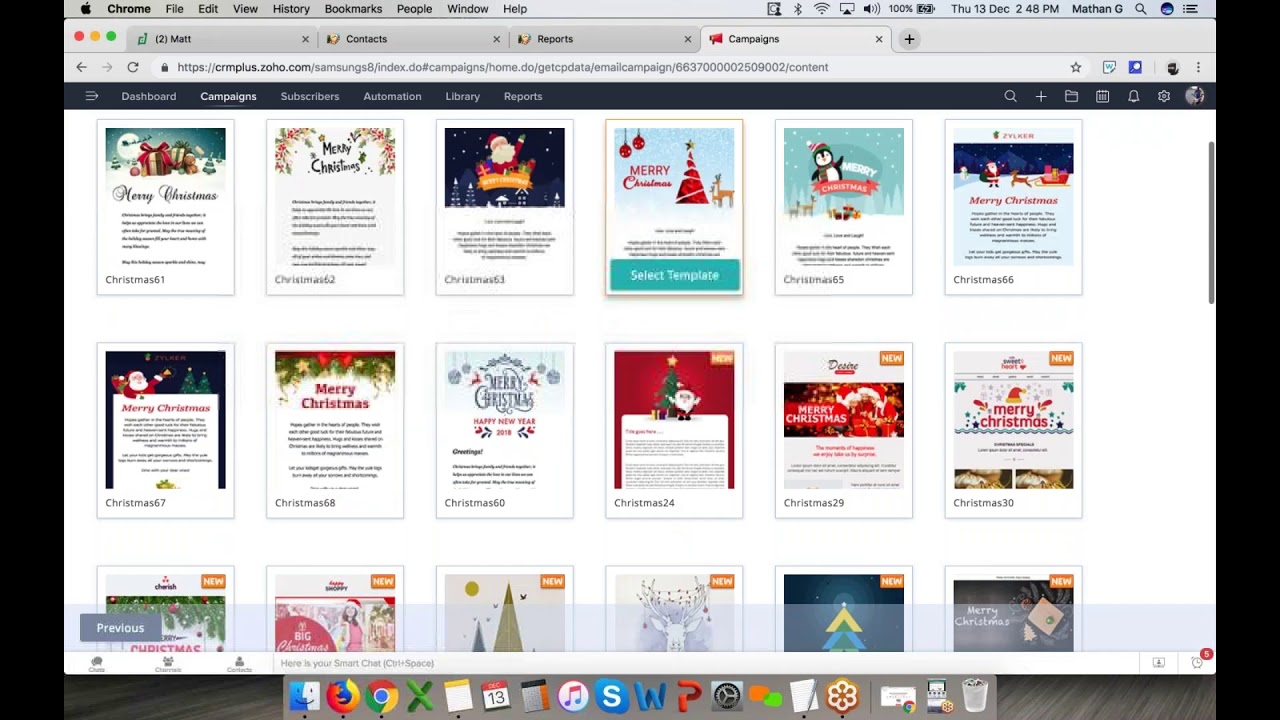Image resolution: width=1280 pixels, height=720 pixels.
Task: Click the blue magnifier extension icon in Chrome
Action: point(1135,67)
